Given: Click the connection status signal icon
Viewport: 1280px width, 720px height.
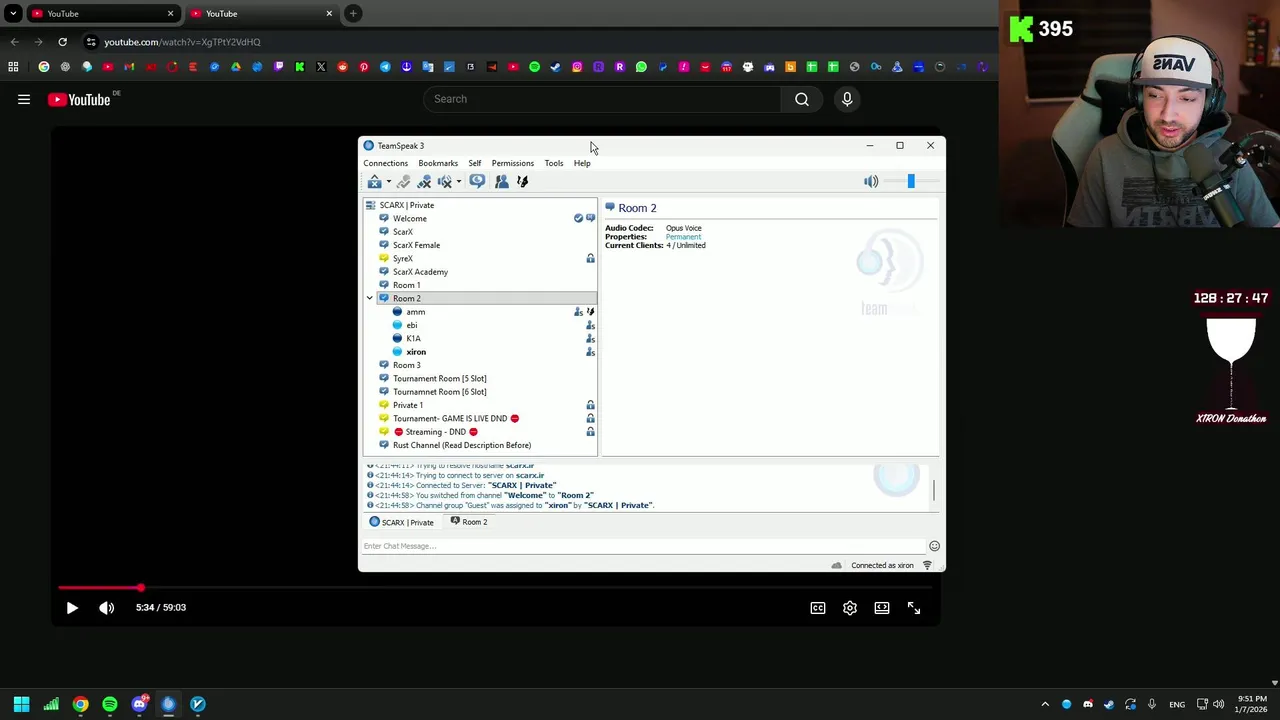Looking at the screenshot, I should [927, 566].
